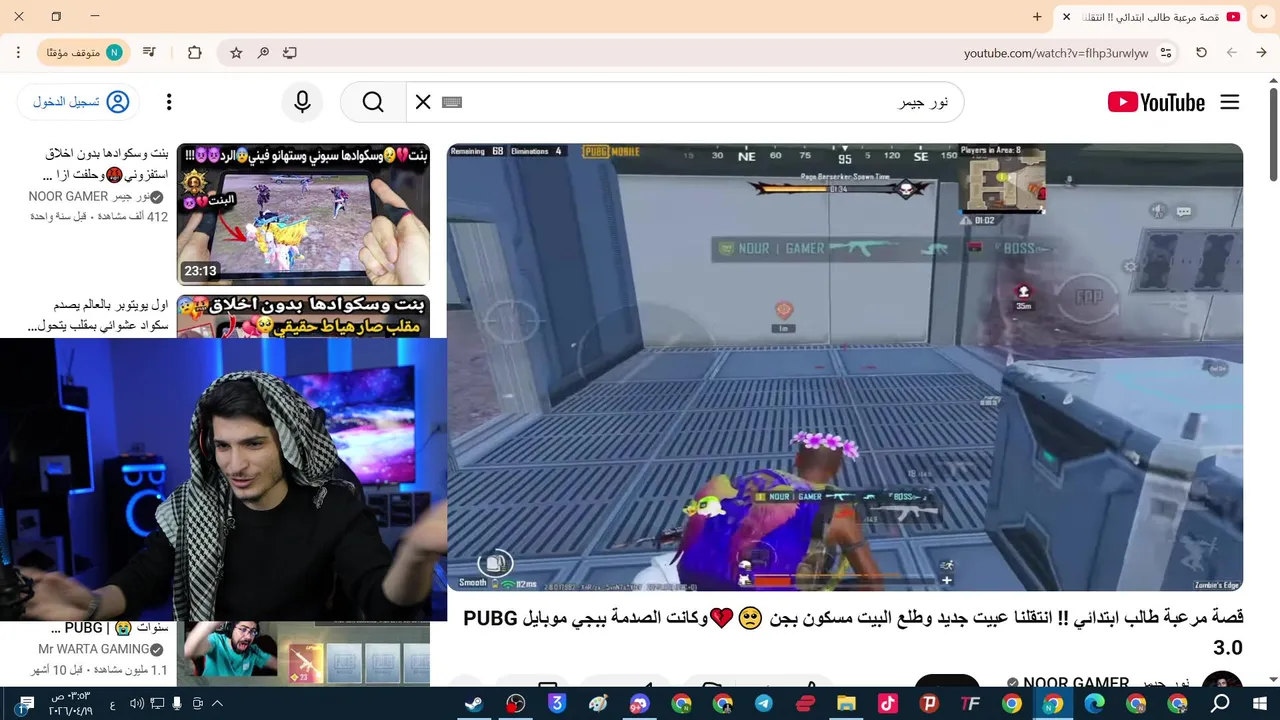View site information icon in address bar
This screenshot has height=720, width=1280.
pos(1166,53)
